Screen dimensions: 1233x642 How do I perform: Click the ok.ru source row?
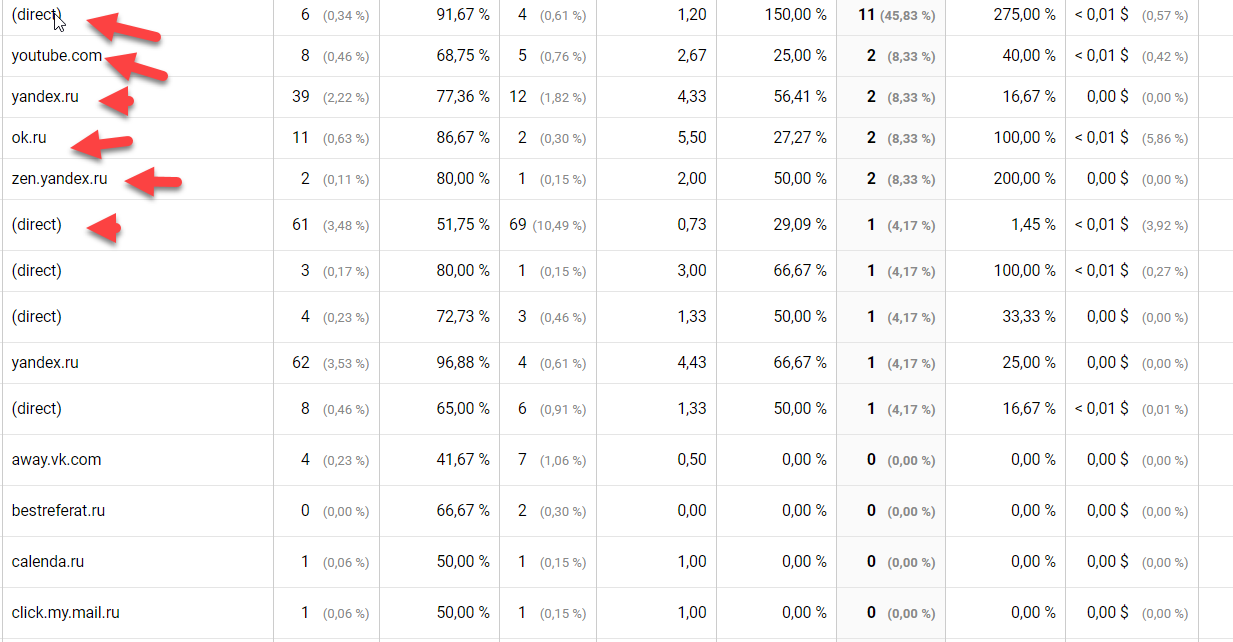29,138
